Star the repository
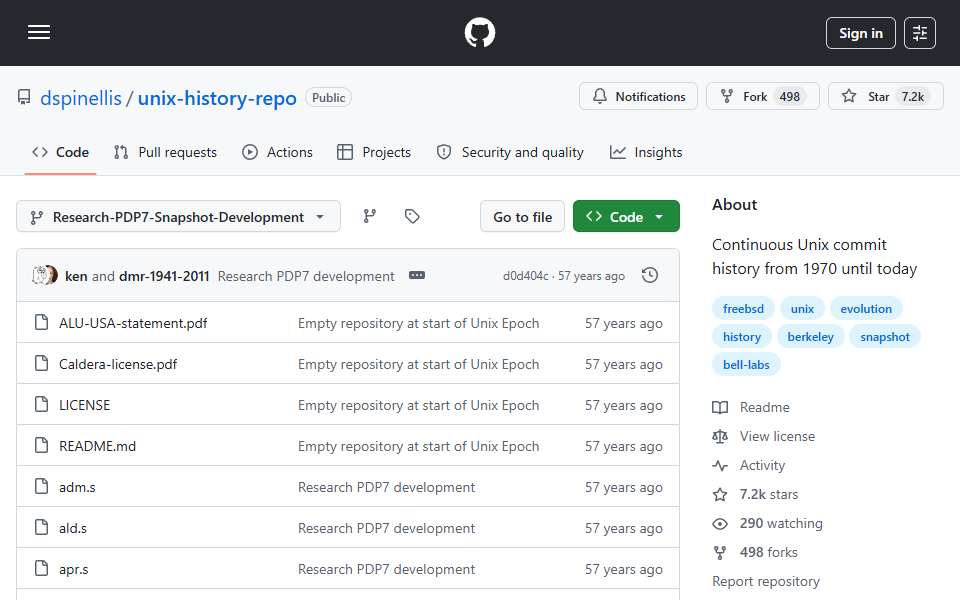Viewport: 960px width, 600px height. click(x=885, y=97)
